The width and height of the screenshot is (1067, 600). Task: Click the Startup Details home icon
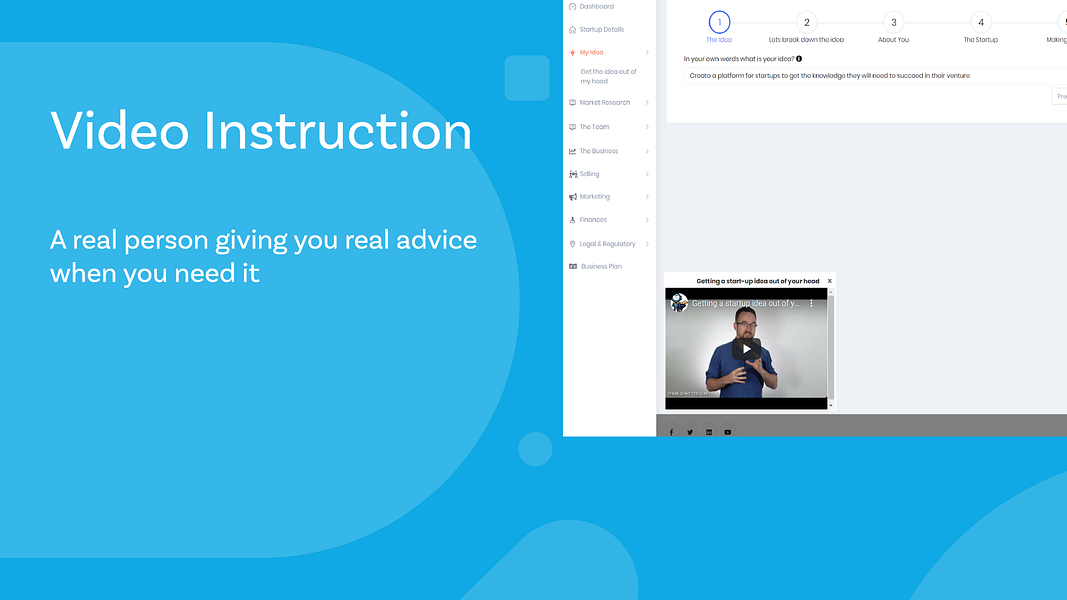(x=572, y=30)
